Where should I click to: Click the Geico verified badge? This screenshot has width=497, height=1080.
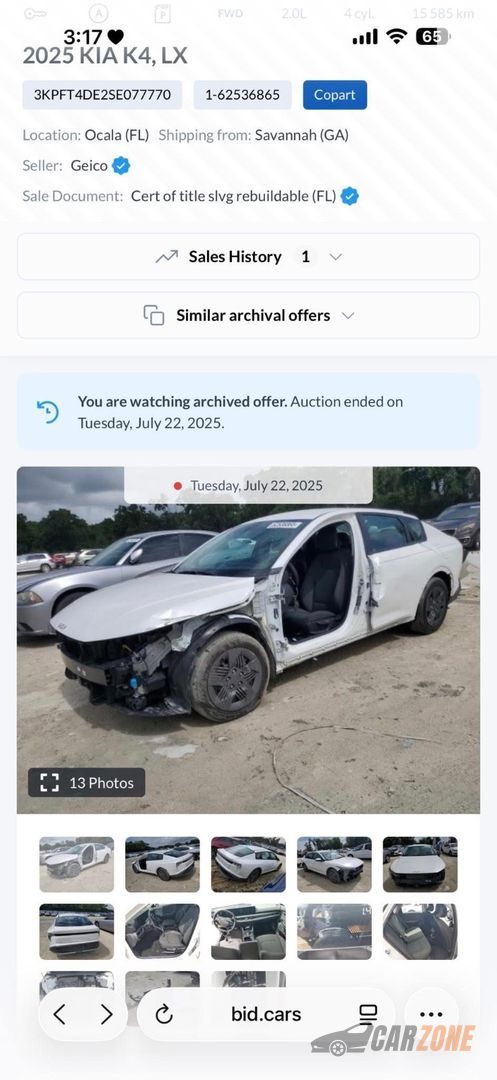point(121,165)
